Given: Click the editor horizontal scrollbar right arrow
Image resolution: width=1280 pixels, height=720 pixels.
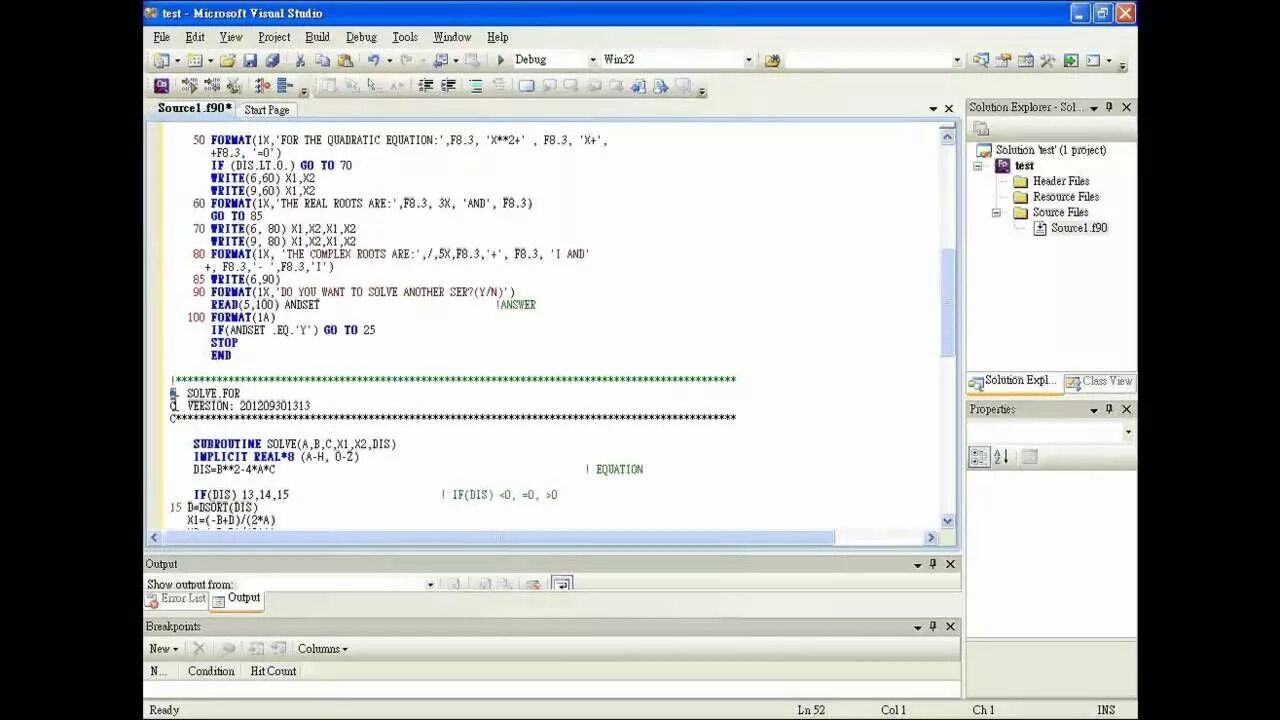Looking at the screenshot, I should click(x=930, y=537).
